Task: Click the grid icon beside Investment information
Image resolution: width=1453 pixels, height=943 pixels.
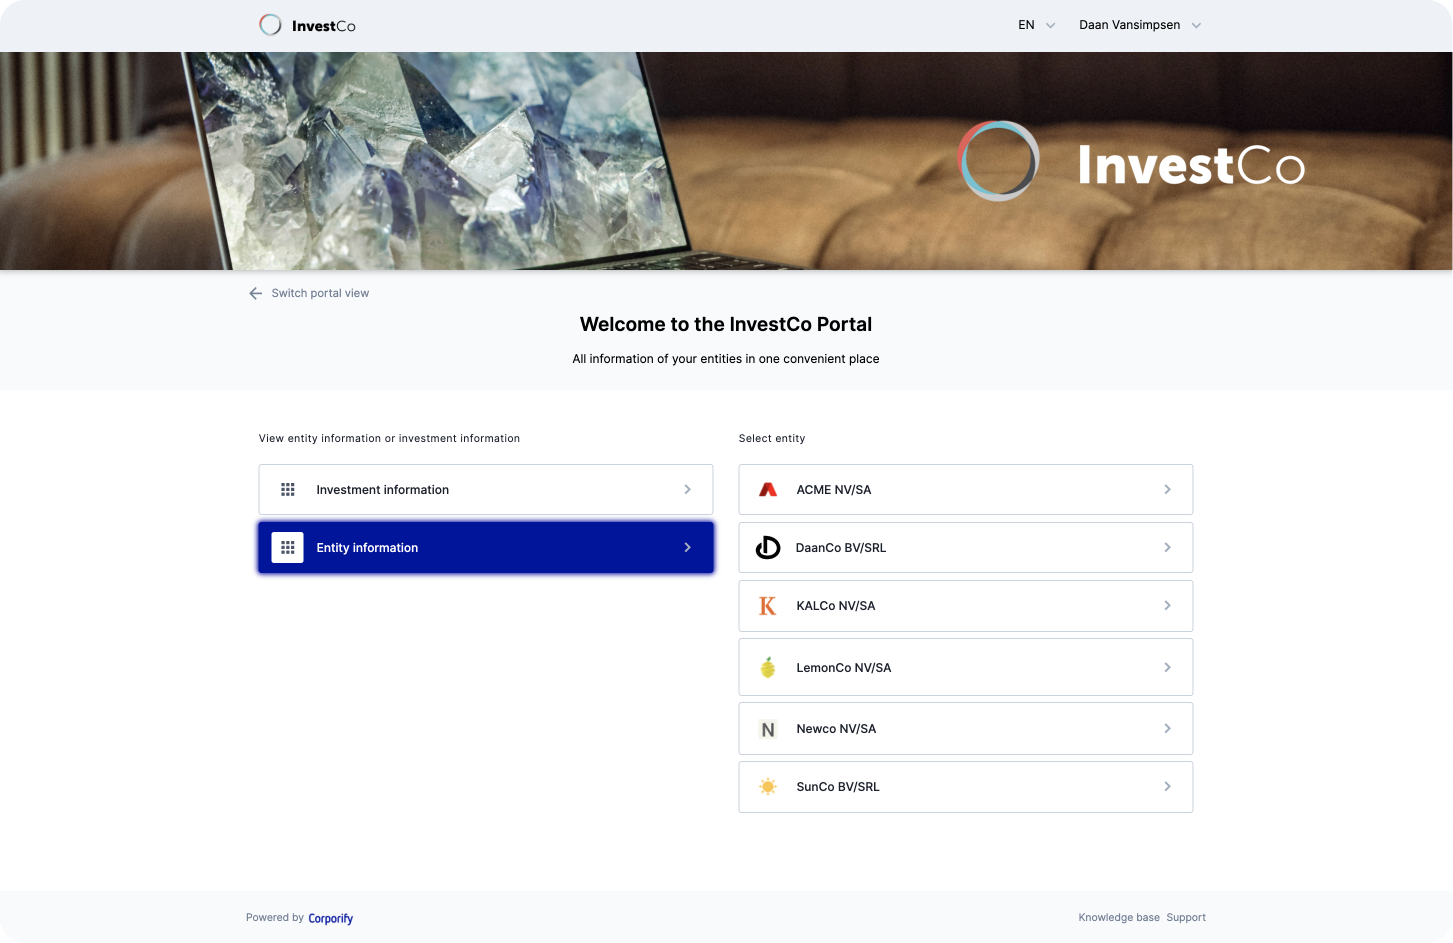Action: [x=288, y=490]
